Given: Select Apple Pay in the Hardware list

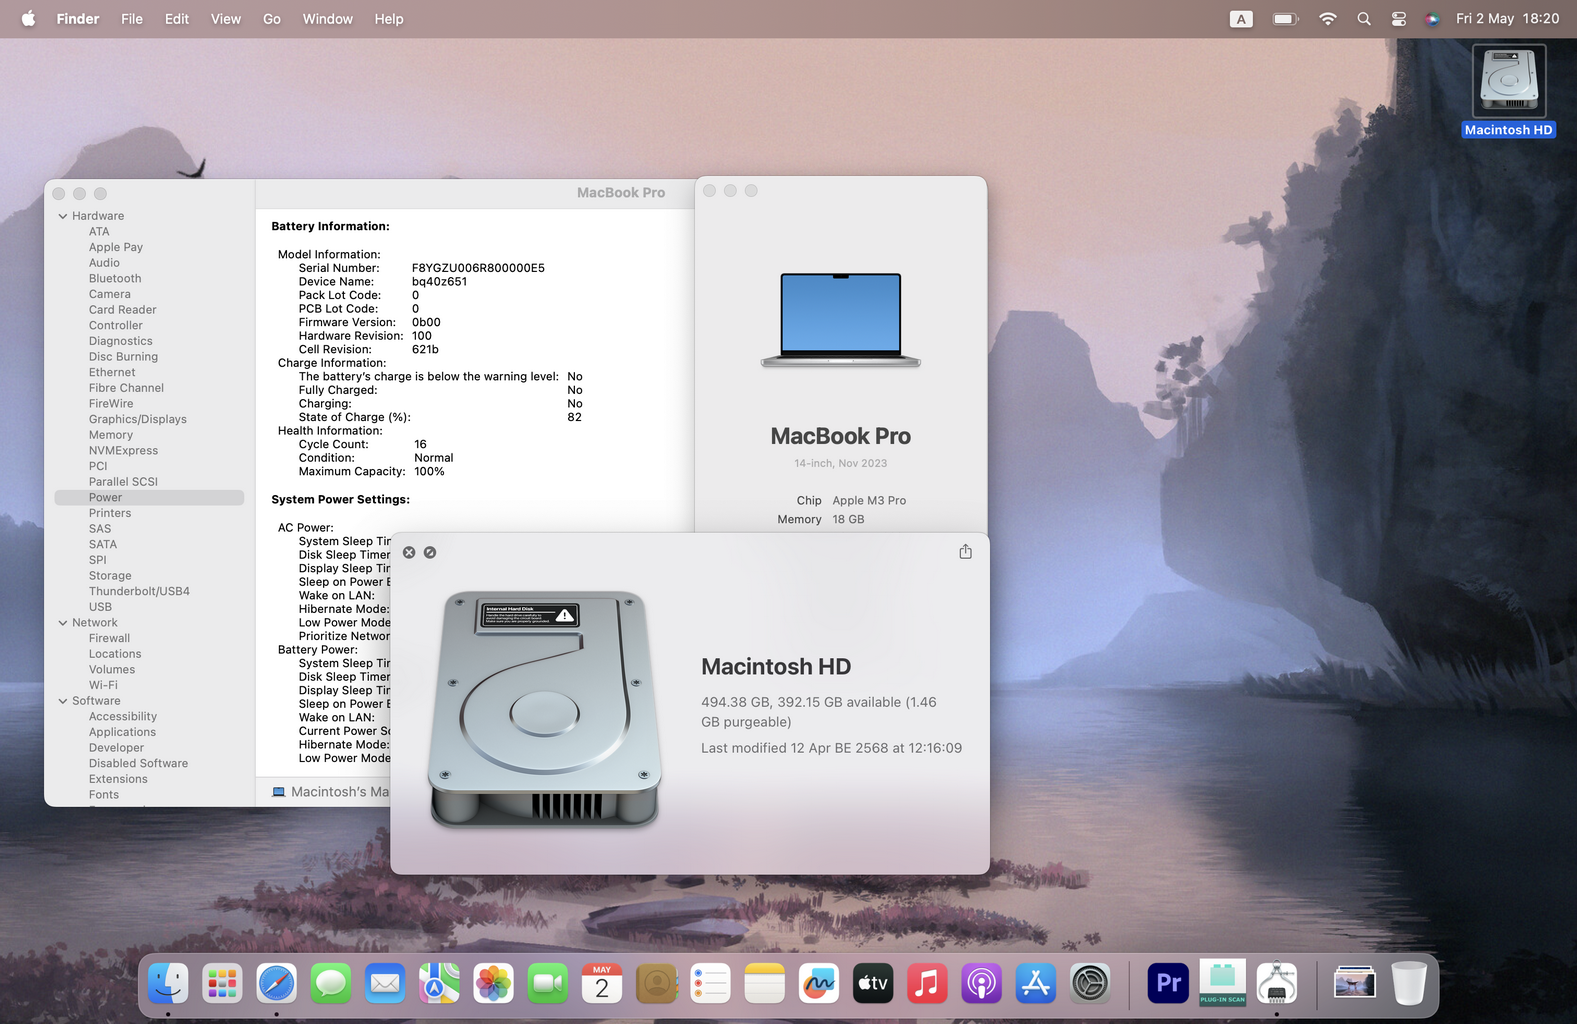Looking at the screenshot, I should (116, 247).
